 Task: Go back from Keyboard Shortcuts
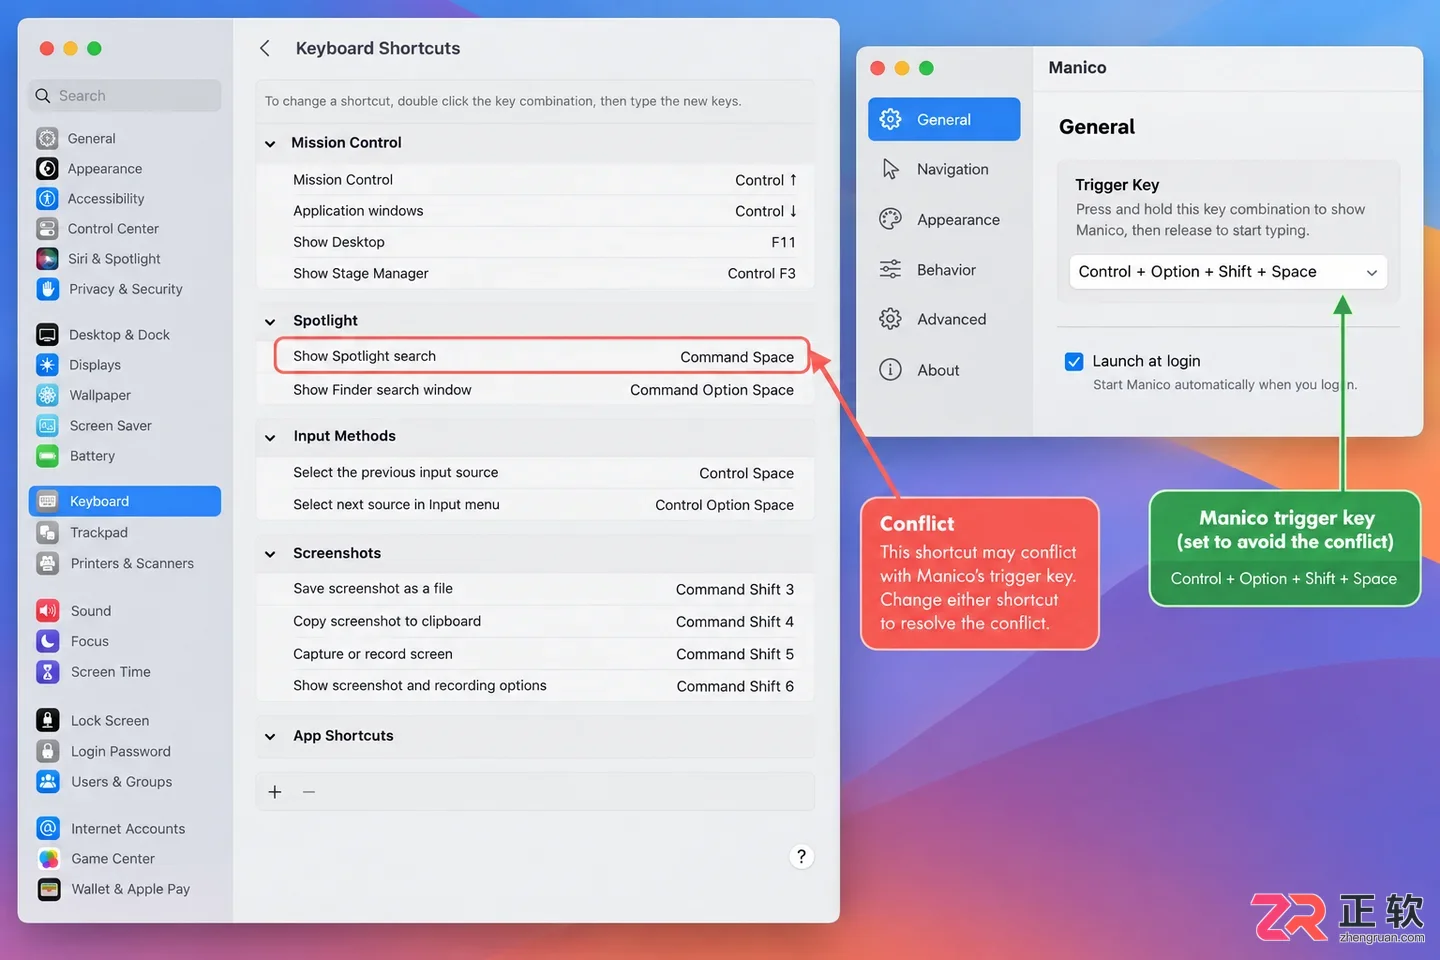[x=265, y=48]
